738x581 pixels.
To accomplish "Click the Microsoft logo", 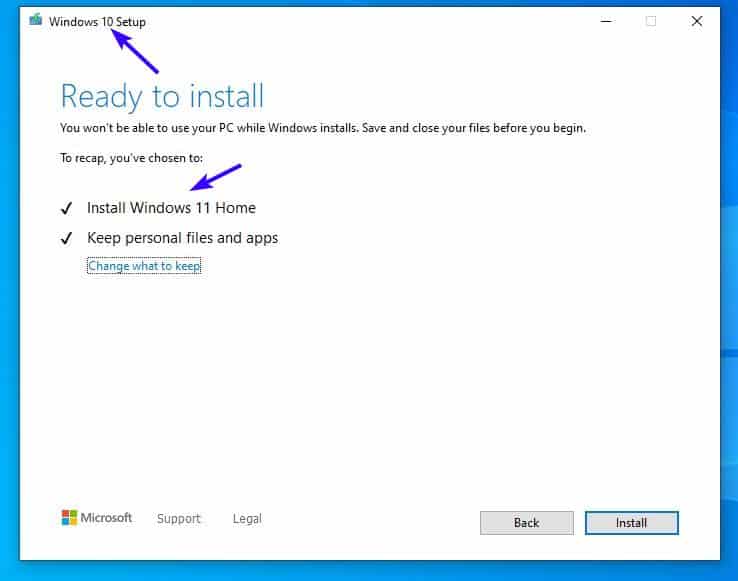I will (x=96, y=517).
